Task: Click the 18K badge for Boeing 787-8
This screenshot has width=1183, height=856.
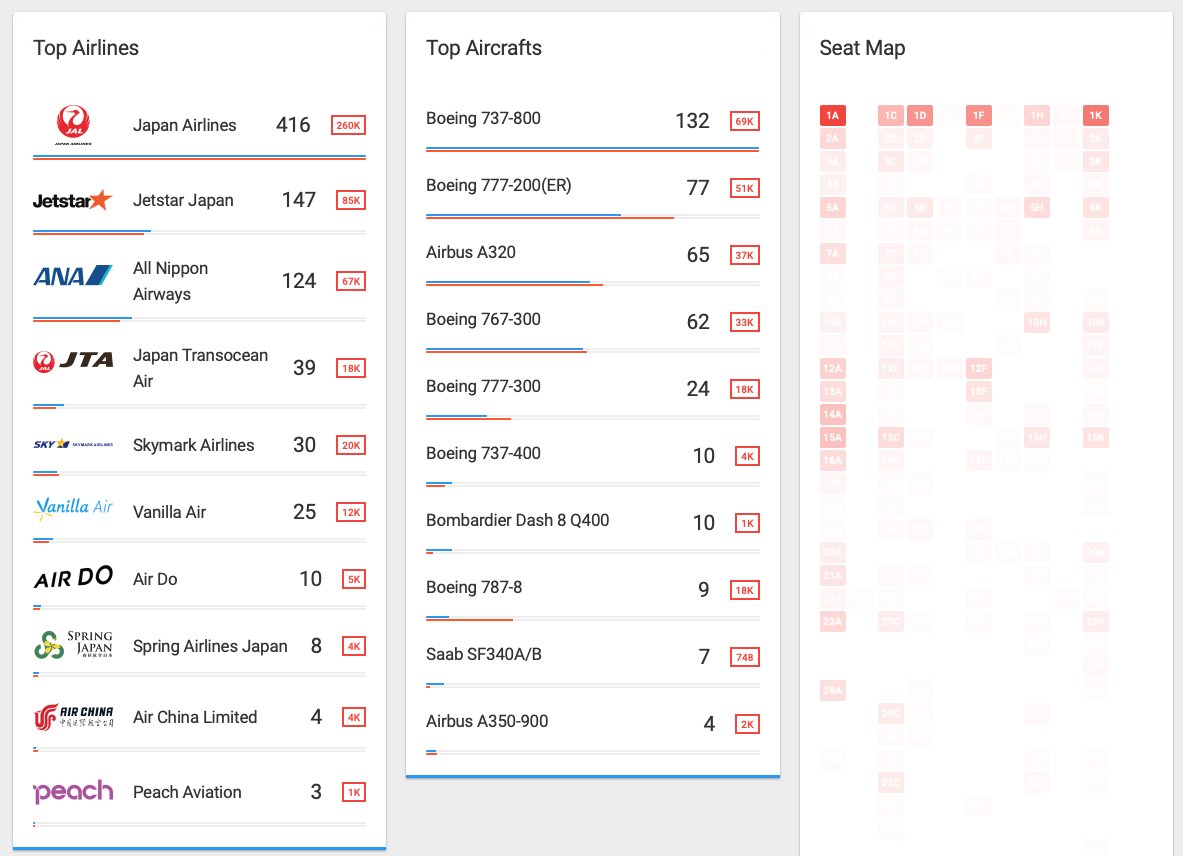Action: tap(745, 590)
